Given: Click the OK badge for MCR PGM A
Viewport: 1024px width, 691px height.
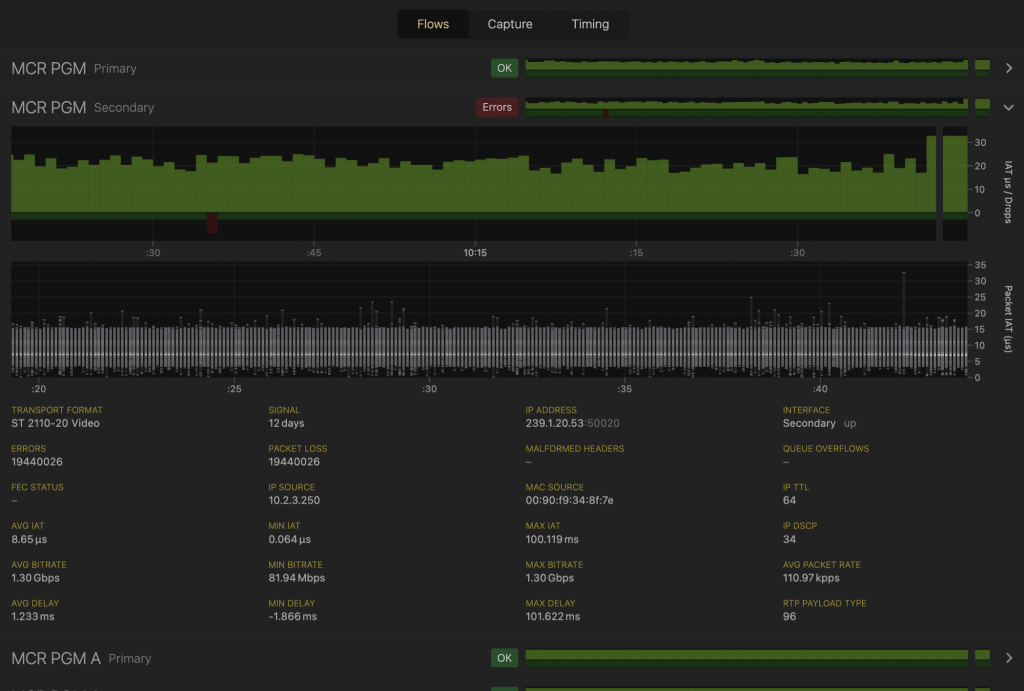Looking at the screenshot, I should [x=504, y=658].
